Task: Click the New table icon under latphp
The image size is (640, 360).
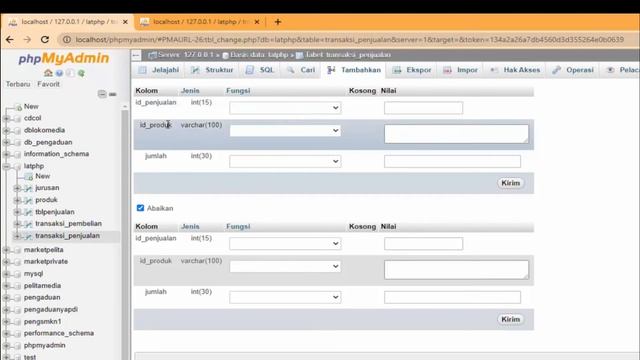Action: point(29,177)
